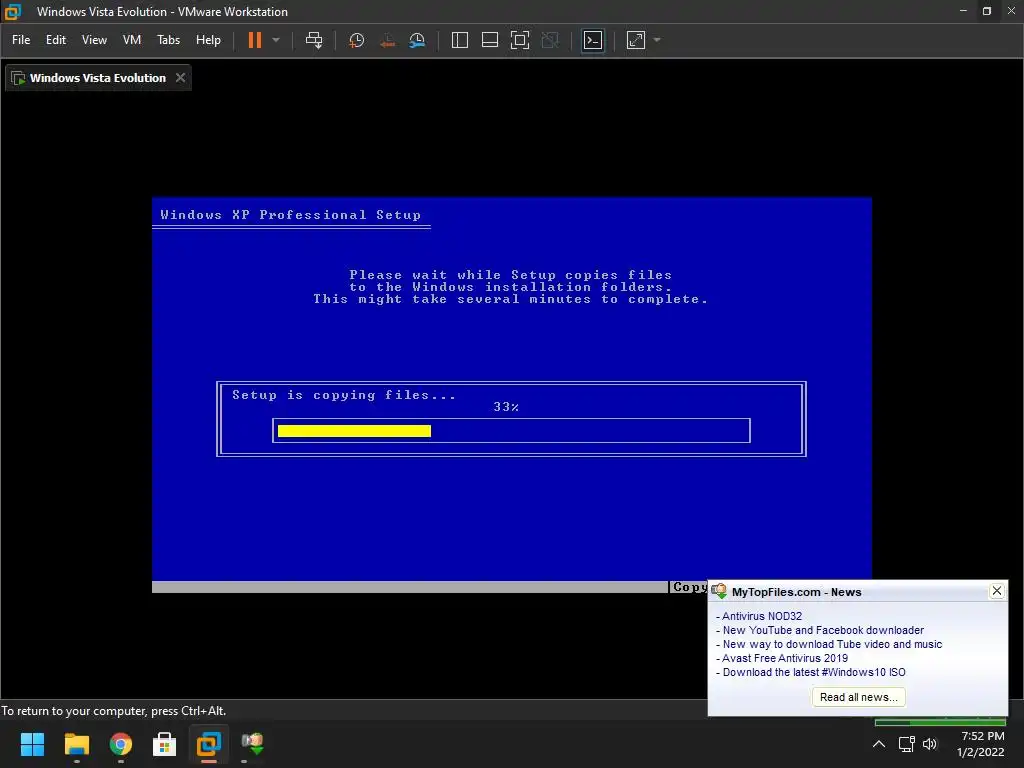Show hidden system tray icons

[x=879, y=744]
